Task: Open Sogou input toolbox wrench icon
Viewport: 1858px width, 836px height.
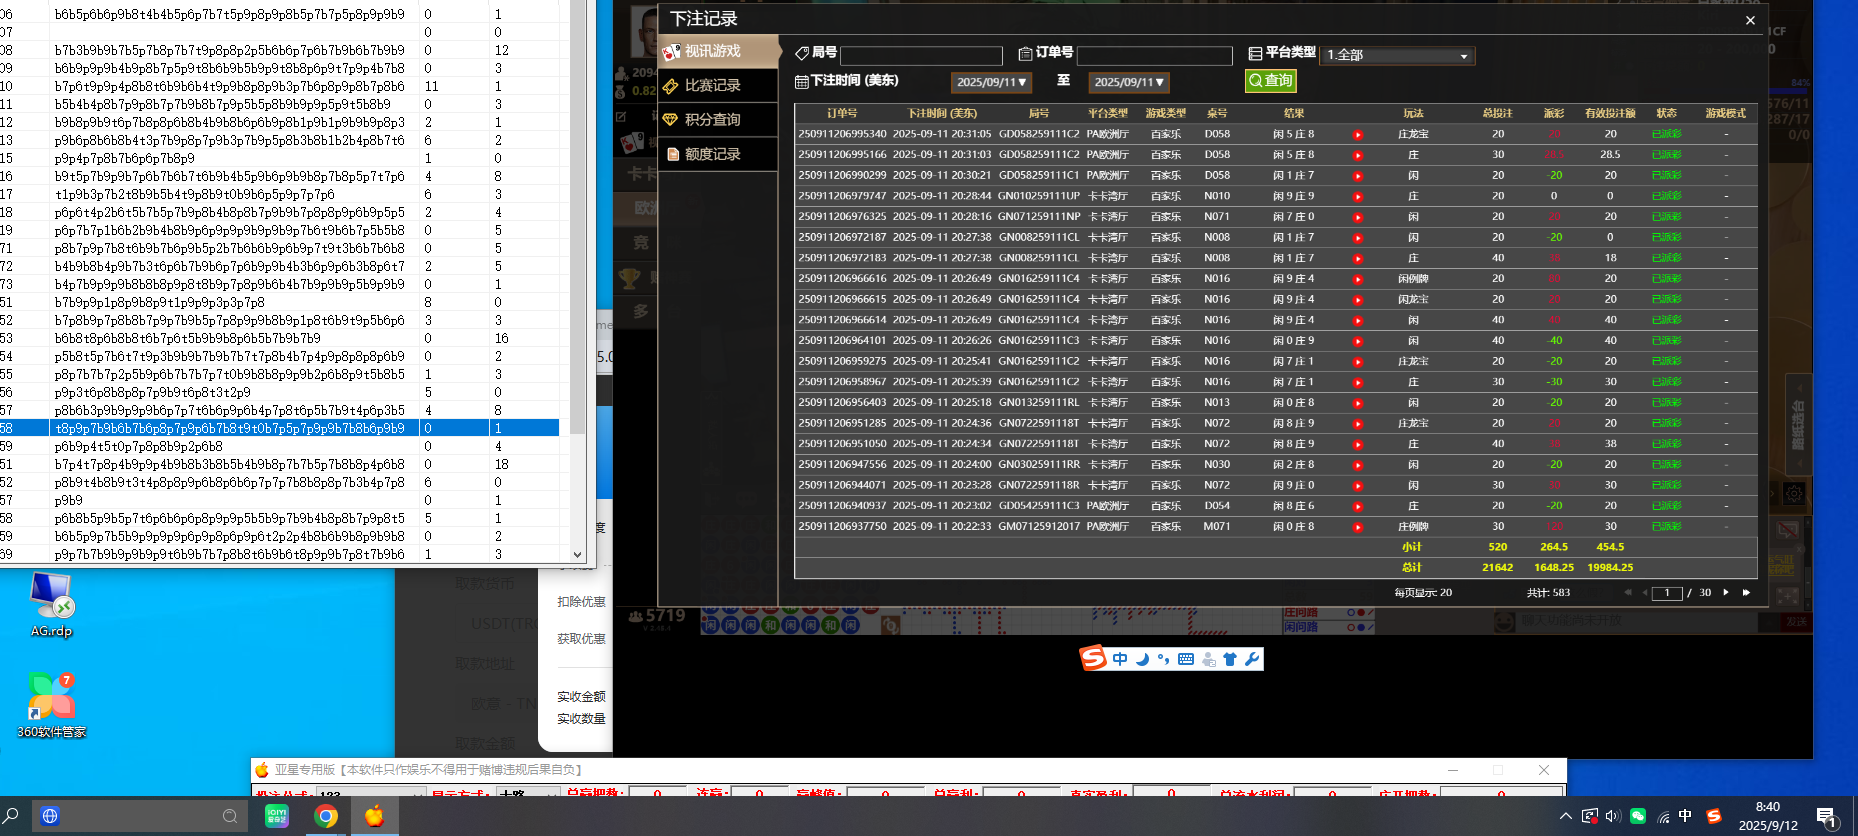Action: 1251,659
